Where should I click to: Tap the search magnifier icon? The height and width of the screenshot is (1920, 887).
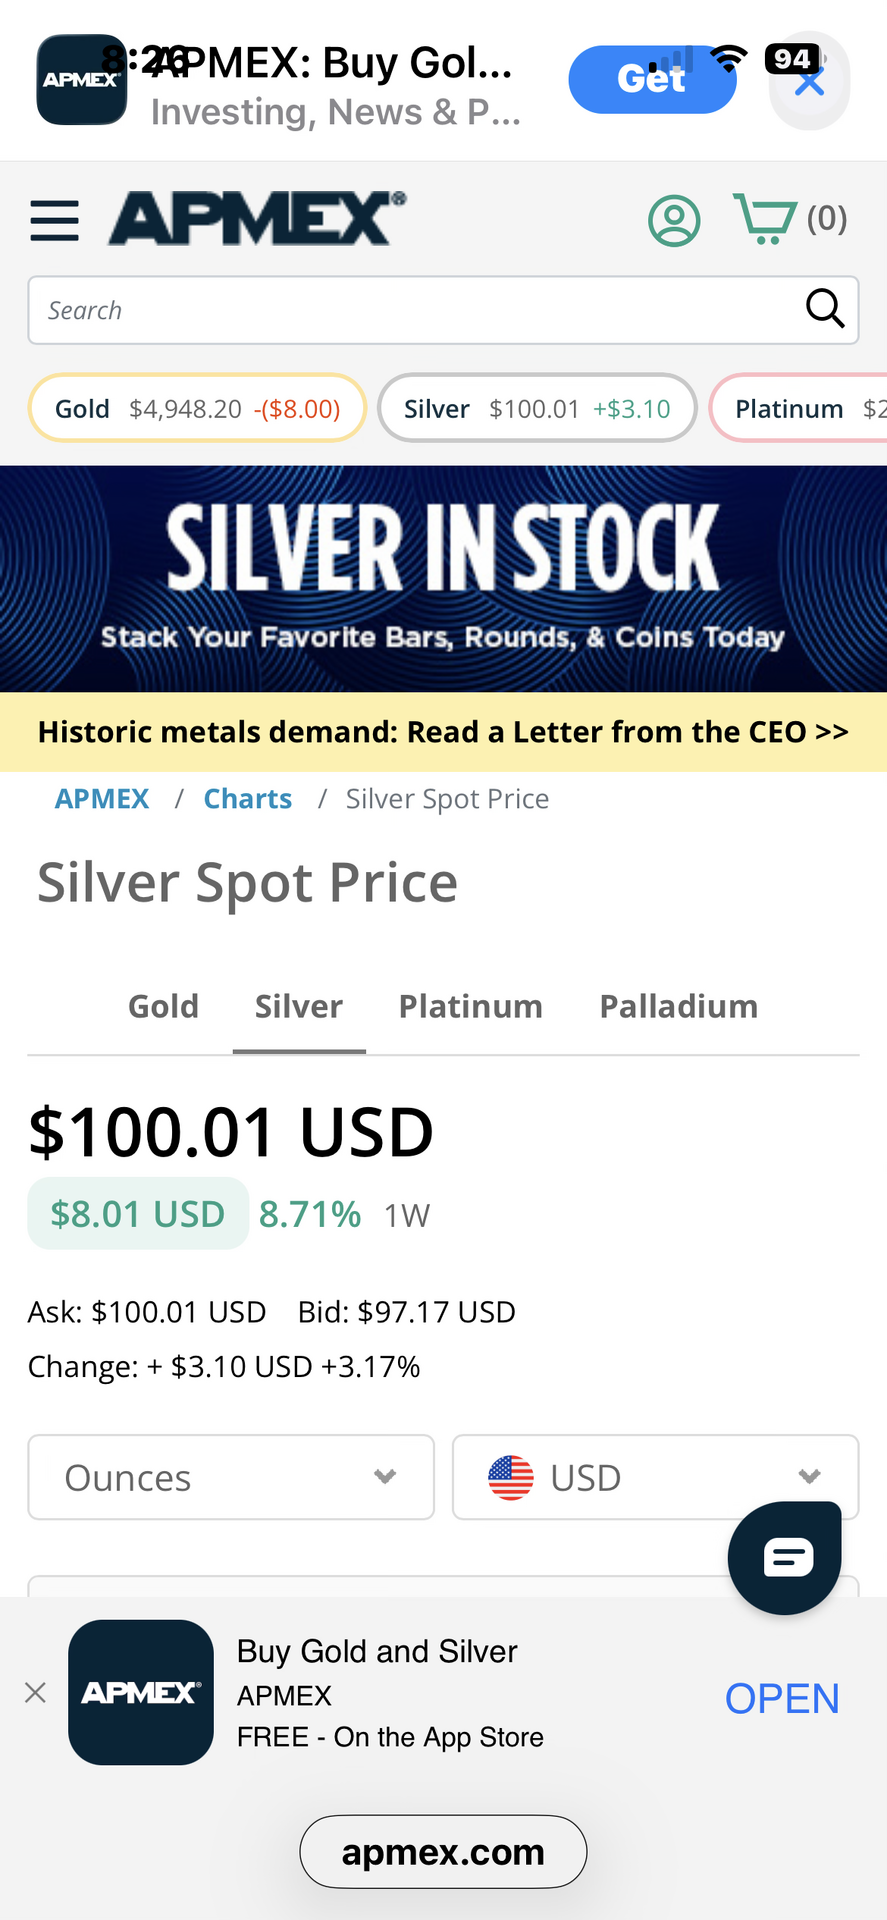point(824,309)
